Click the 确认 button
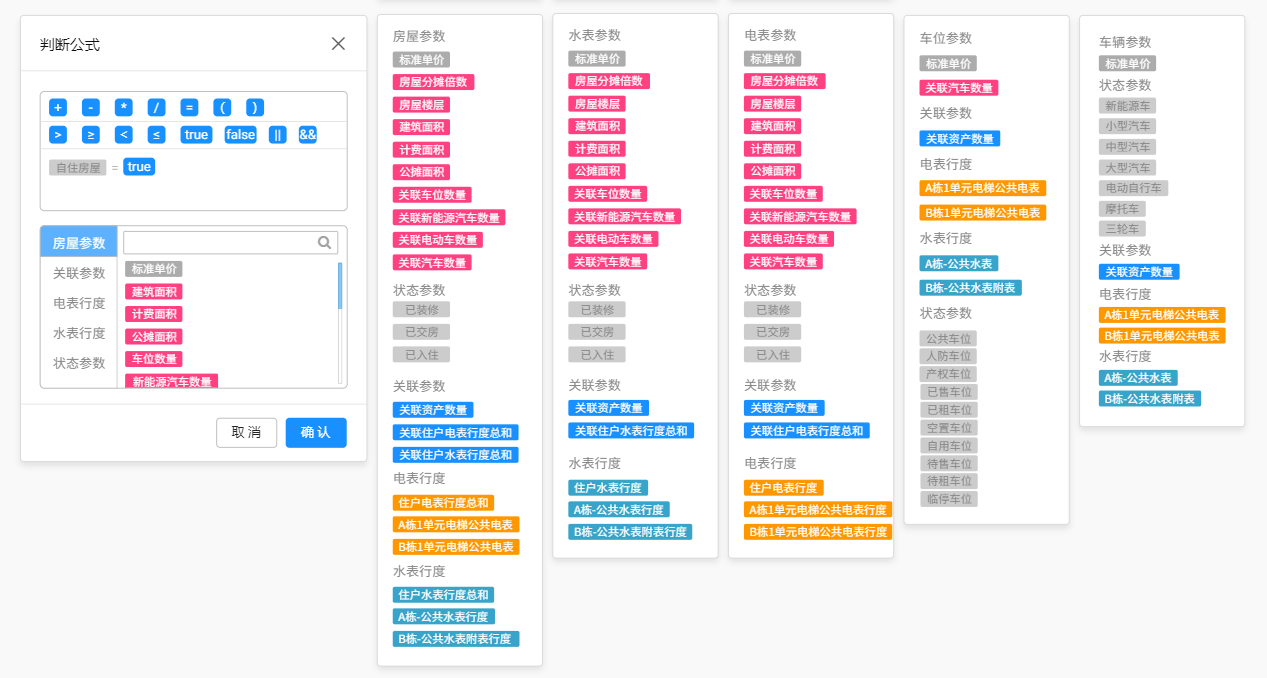This screenshot has height=678, width=1267. tap(316, 432)
